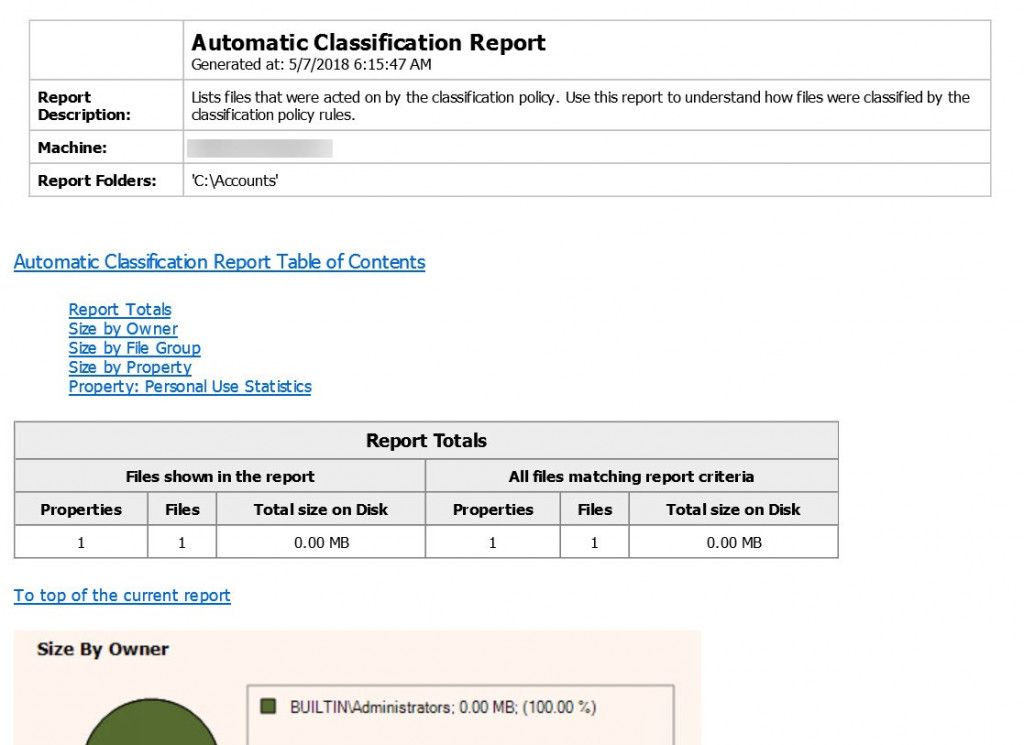
Task: Click the Files shown in the report header
Action: point(220,477)
